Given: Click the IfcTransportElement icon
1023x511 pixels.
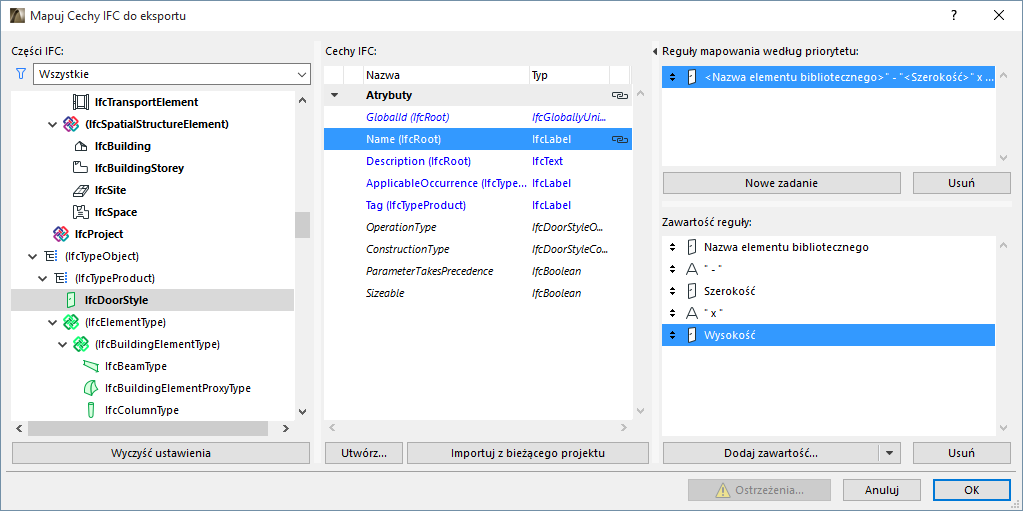Looking at the screenshot, I should [81, 102].
